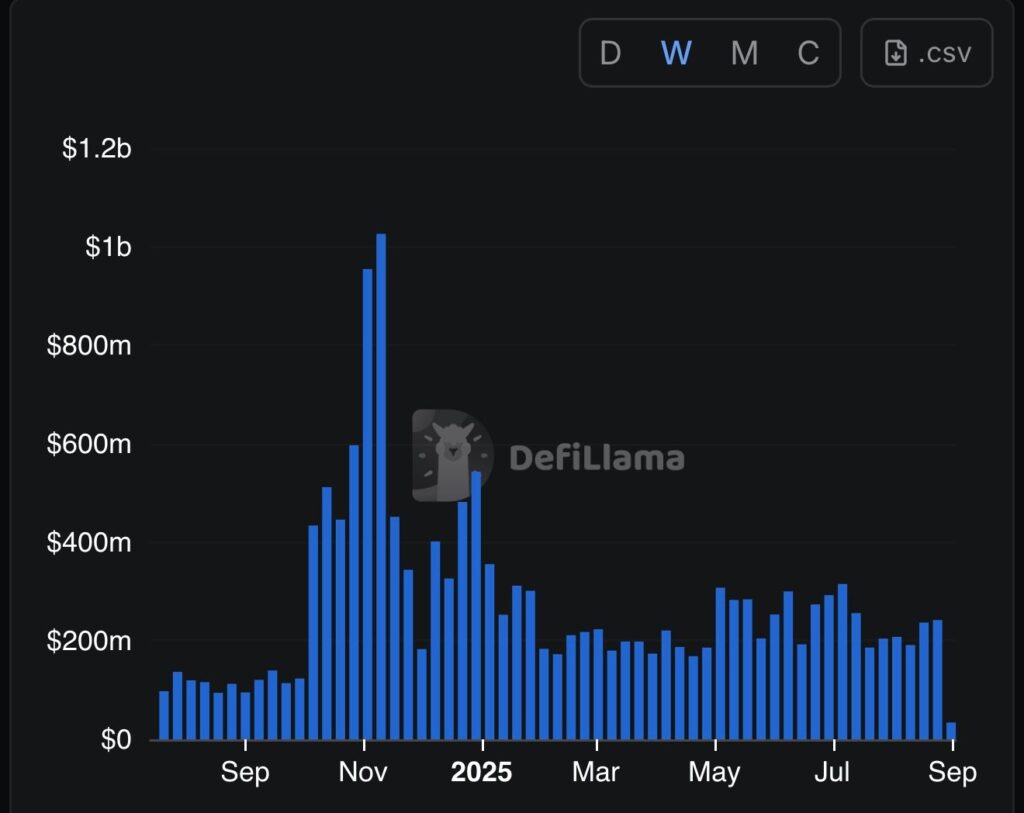Click the tallest bar above $1b
The width and height of the screenshot is (1024, 813).
pyautogui.click(x=381, y=486)
